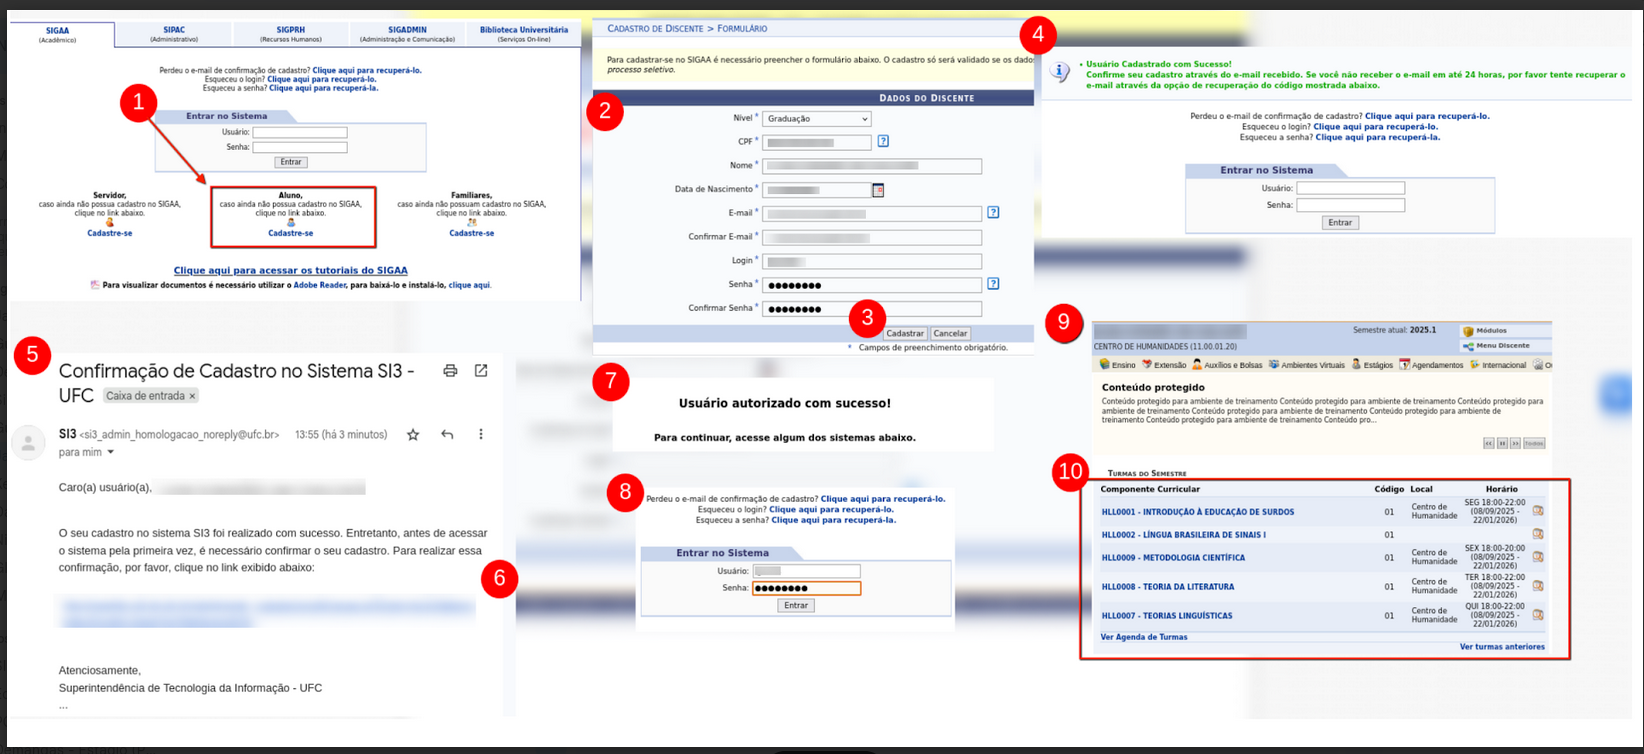The width and height of the screenshot is (1644, 754).
Task: Expand the Nível dropdown showing Graduação
Action: click(863, 119)
